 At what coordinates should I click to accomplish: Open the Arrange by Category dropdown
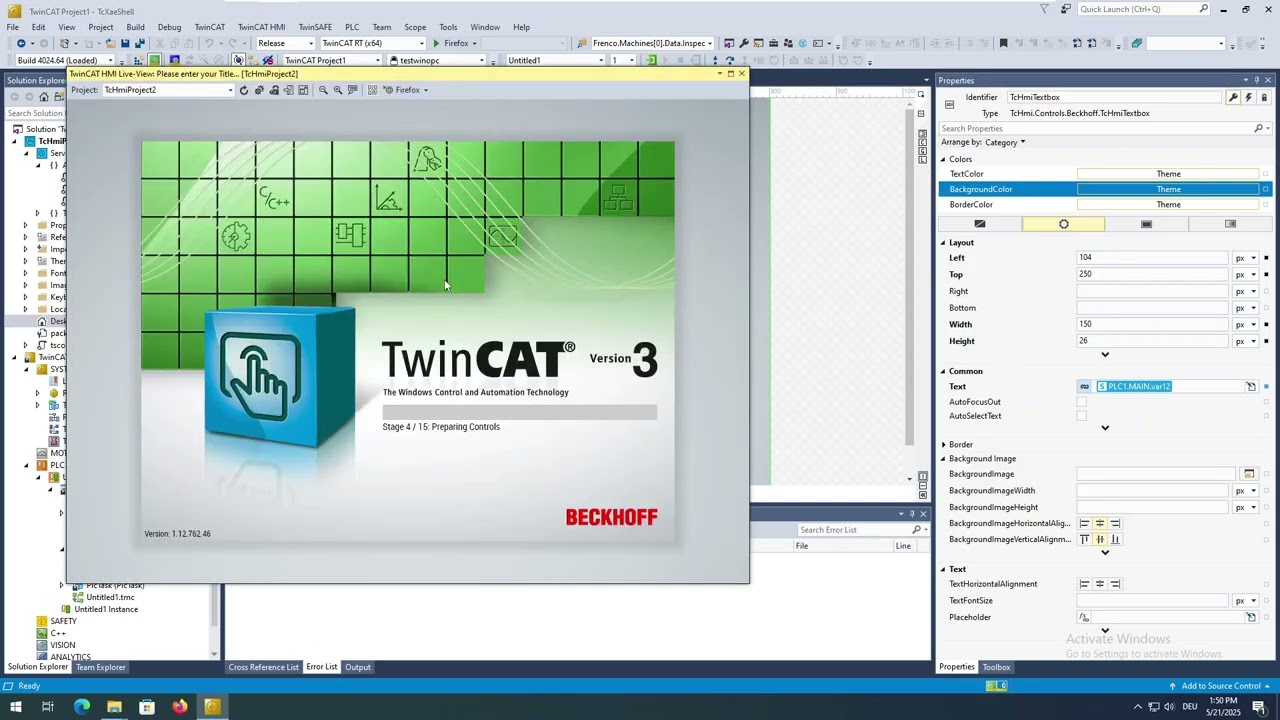click(x=1004, y=143)
